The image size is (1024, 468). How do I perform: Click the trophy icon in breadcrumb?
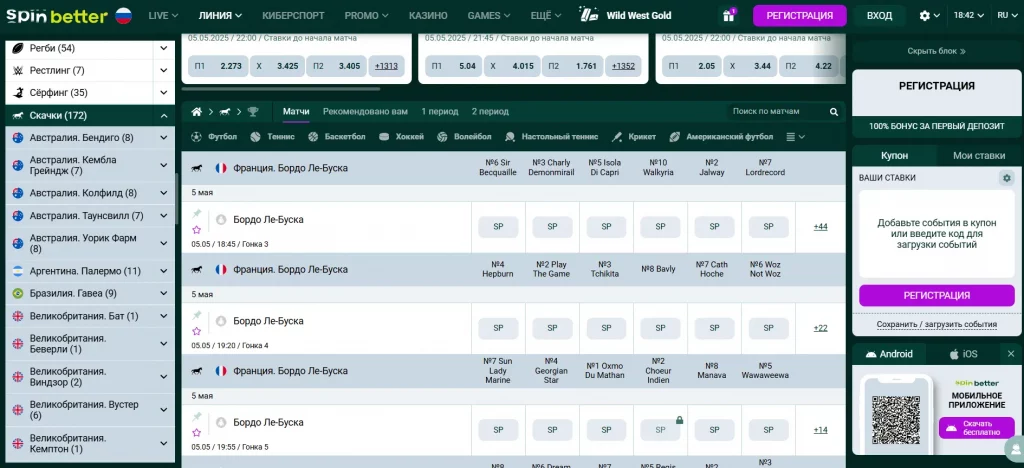(x=253, y=112)
